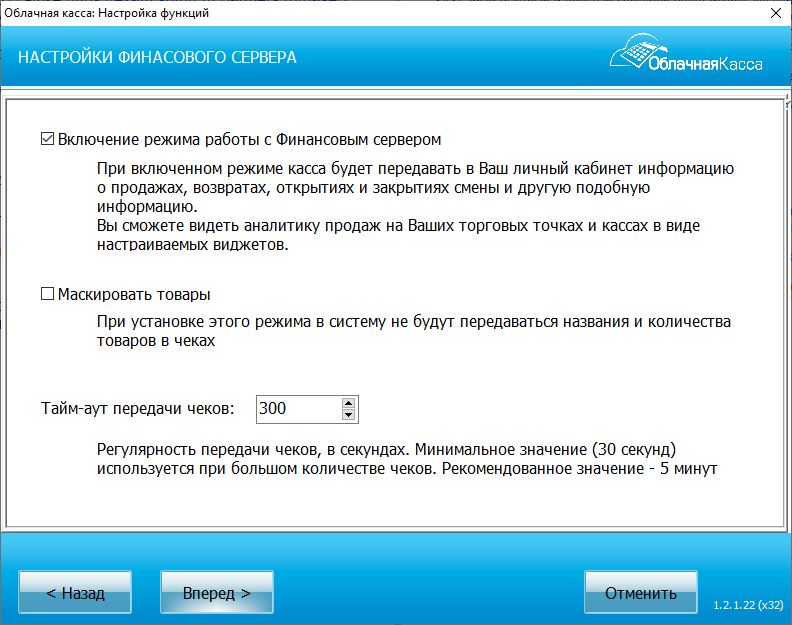Close the 'Настройка функций' window

[774, 14]
